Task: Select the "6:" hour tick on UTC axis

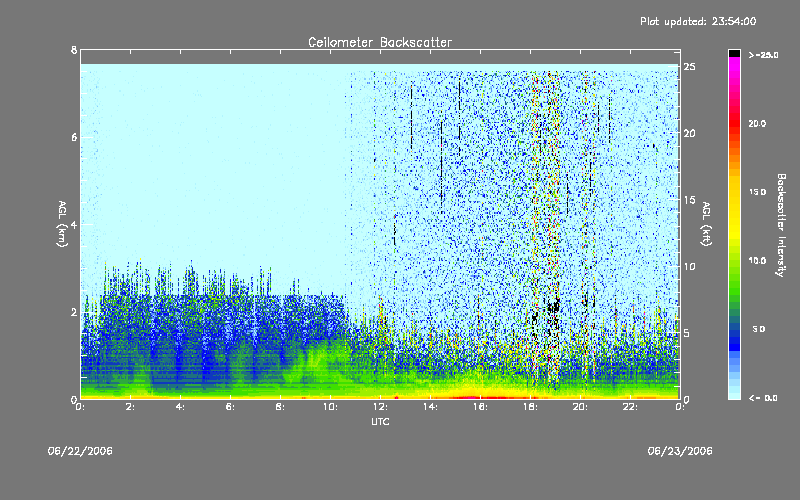Action: point(230,407)
